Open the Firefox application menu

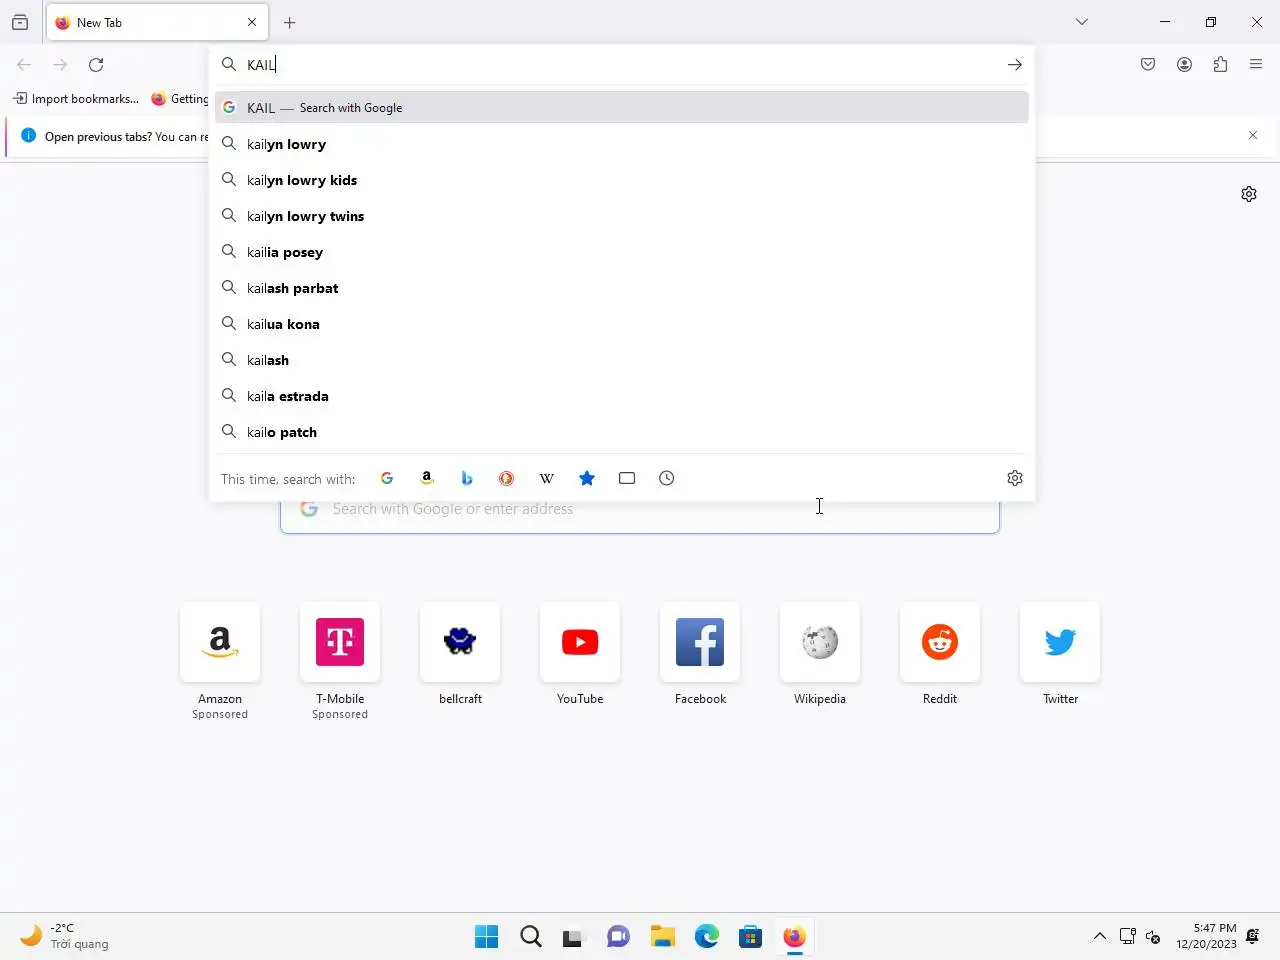(1256, 65)
